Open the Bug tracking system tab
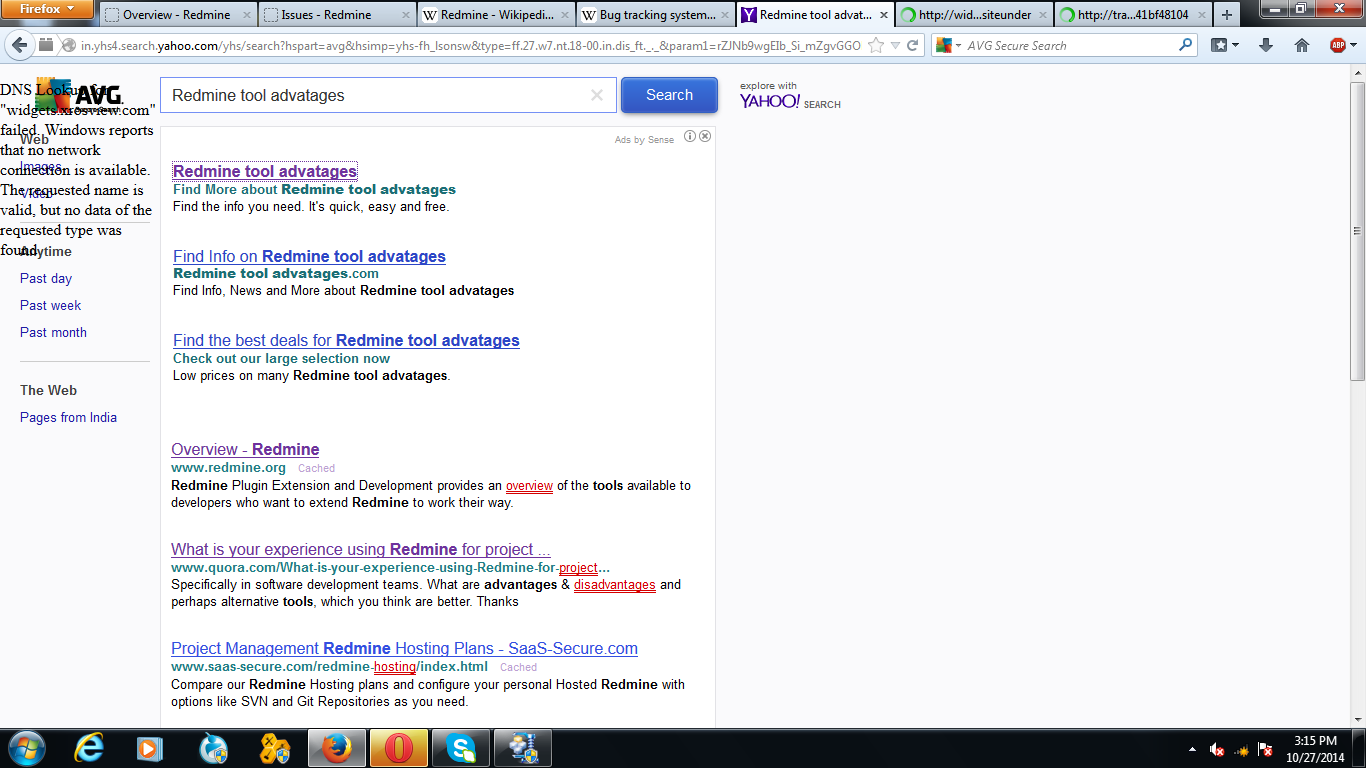This screenshot has height=768, width=1366. (655, 15)
